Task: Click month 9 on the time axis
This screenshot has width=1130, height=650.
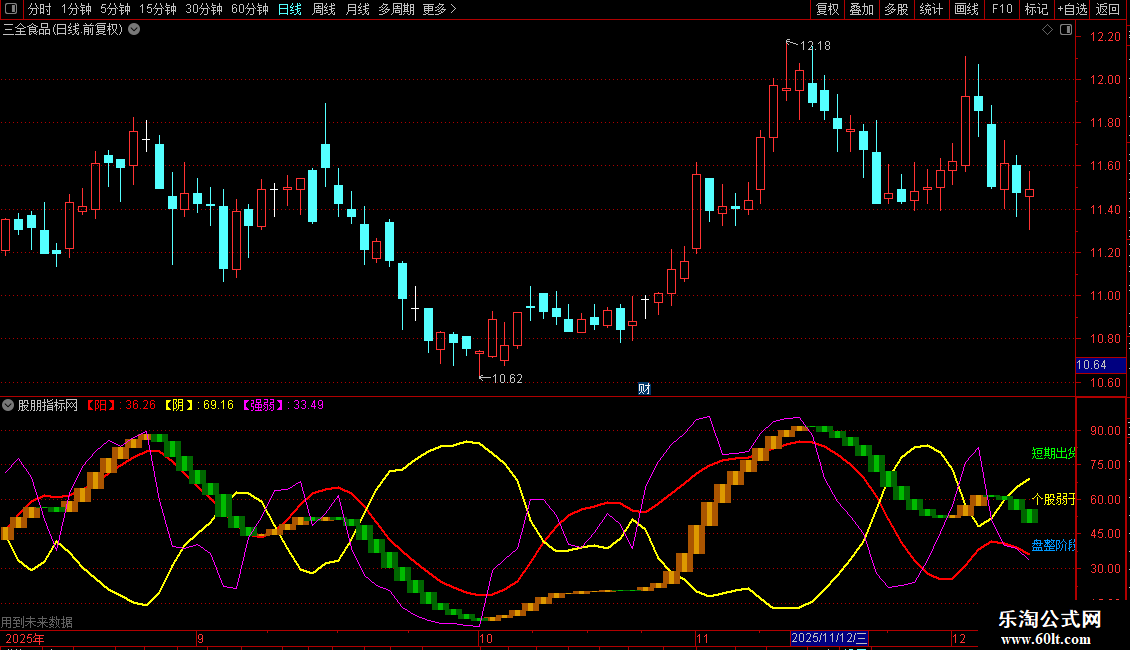Action: point(200,638)
